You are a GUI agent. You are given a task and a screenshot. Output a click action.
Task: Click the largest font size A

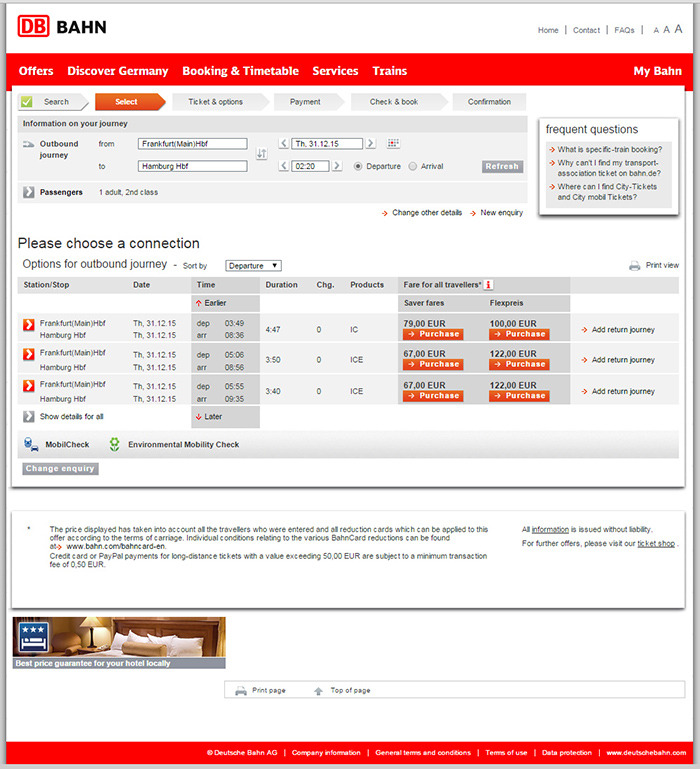tap(678, 29)
